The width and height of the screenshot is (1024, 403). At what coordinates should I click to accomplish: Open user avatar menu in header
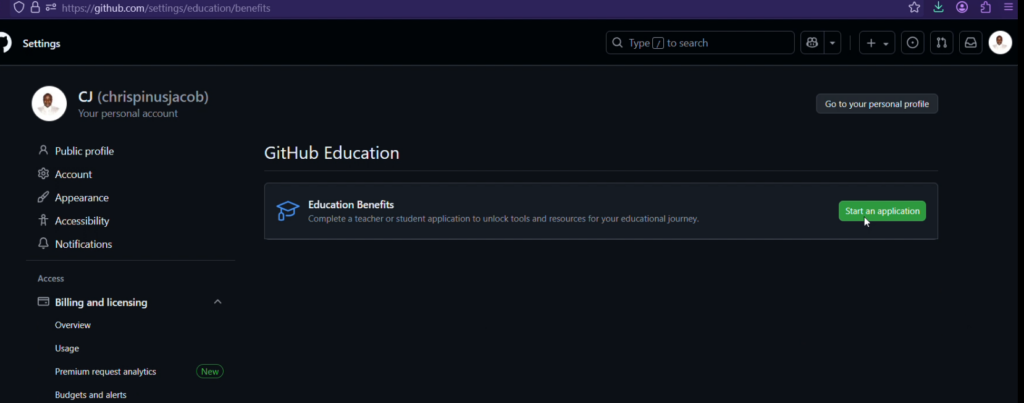tap(1000, 43)
